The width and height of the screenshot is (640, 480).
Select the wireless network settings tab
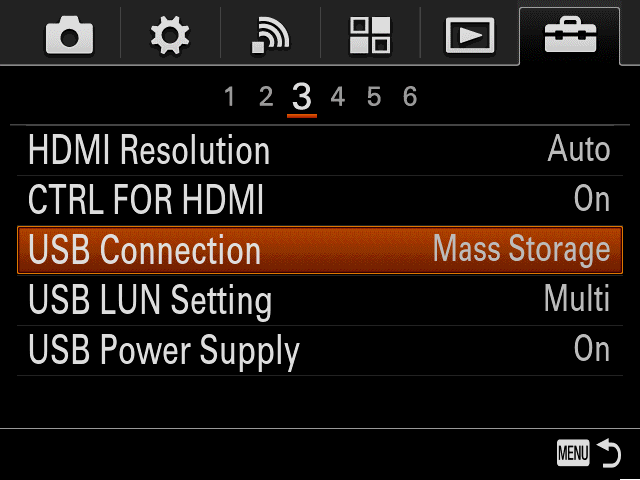pyautogui.click(x=270, y=35)
